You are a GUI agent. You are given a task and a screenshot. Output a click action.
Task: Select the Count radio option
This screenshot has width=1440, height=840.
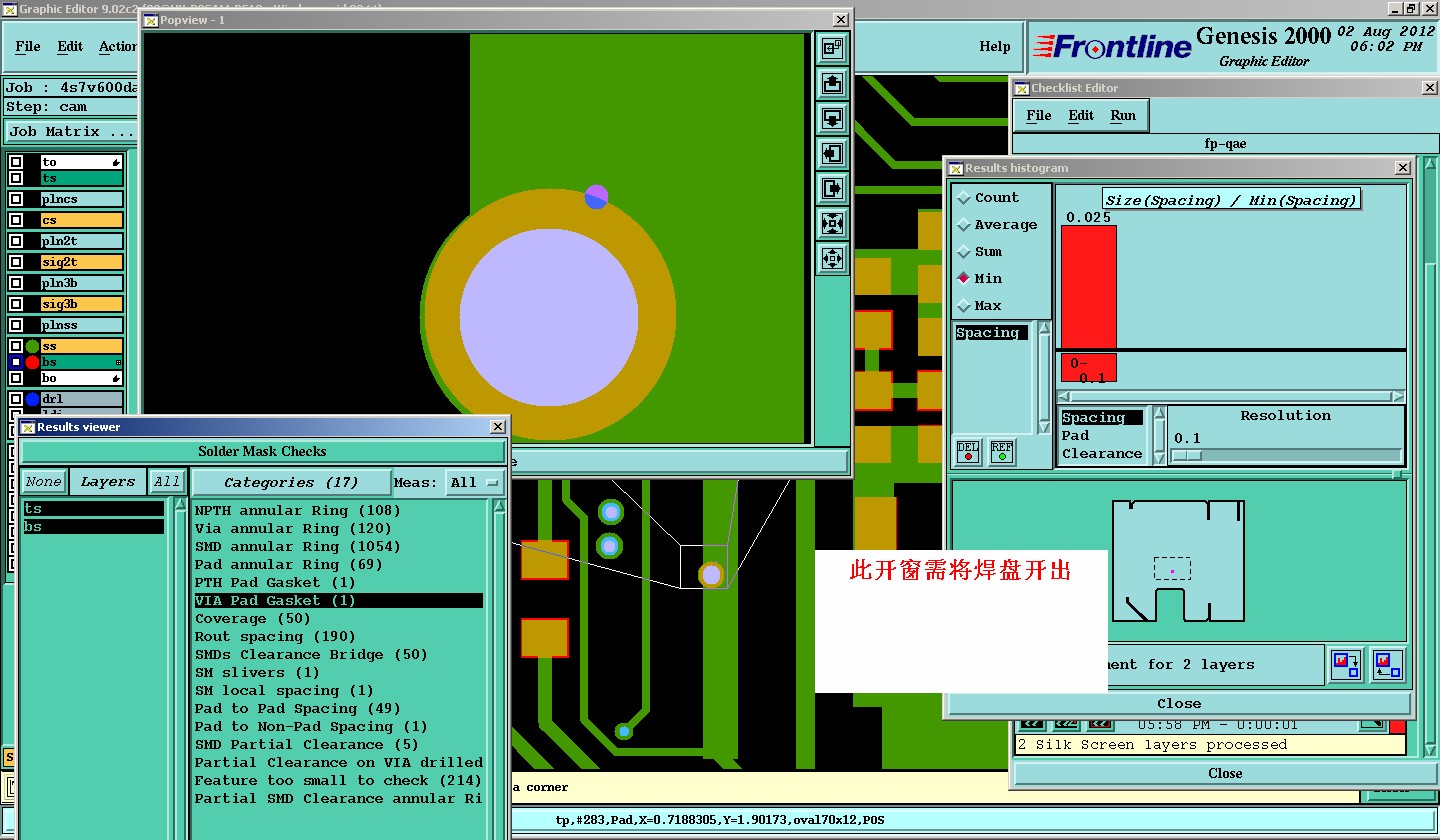tap(964, 198)
